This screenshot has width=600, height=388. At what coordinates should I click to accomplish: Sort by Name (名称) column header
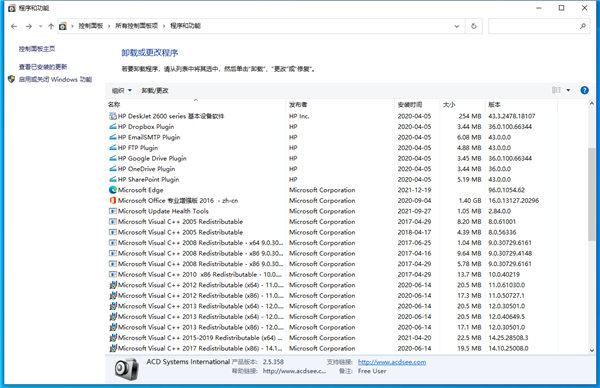tap(196, 104)
